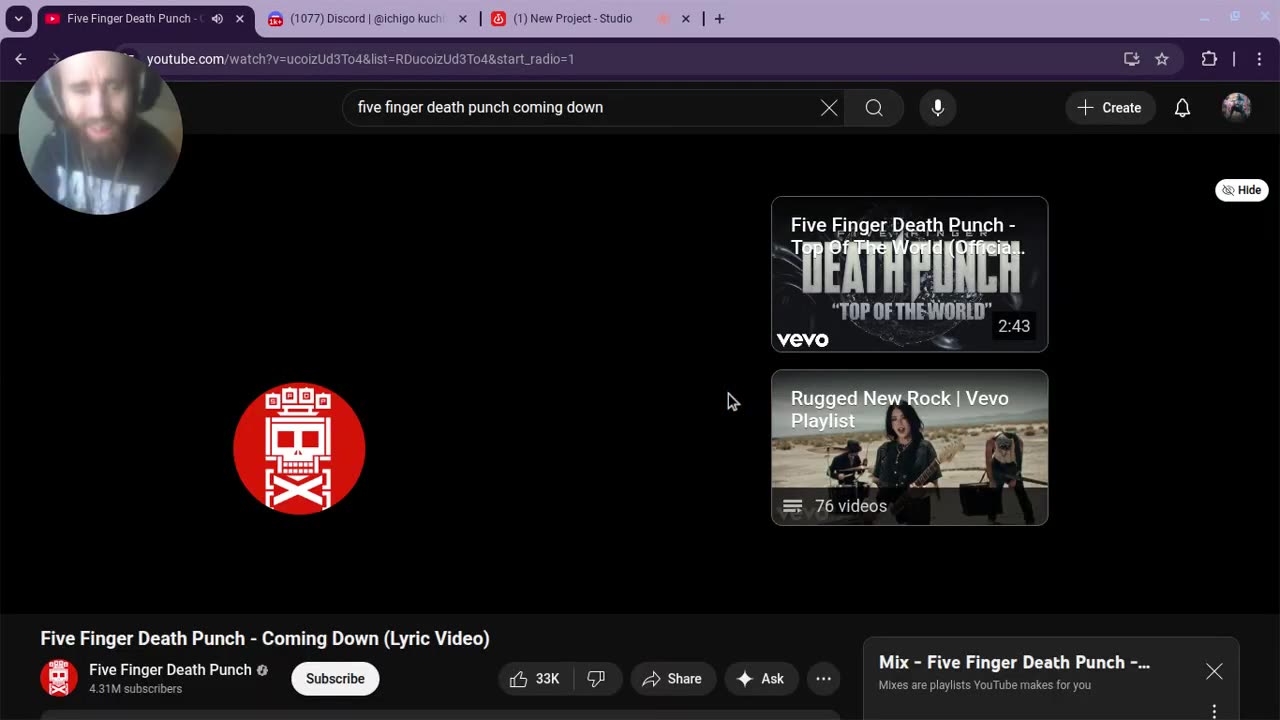Viewport: 1280px width, 720px height.
Task: Go back using the browser back arrow
Action: click(x=21, y=59)
